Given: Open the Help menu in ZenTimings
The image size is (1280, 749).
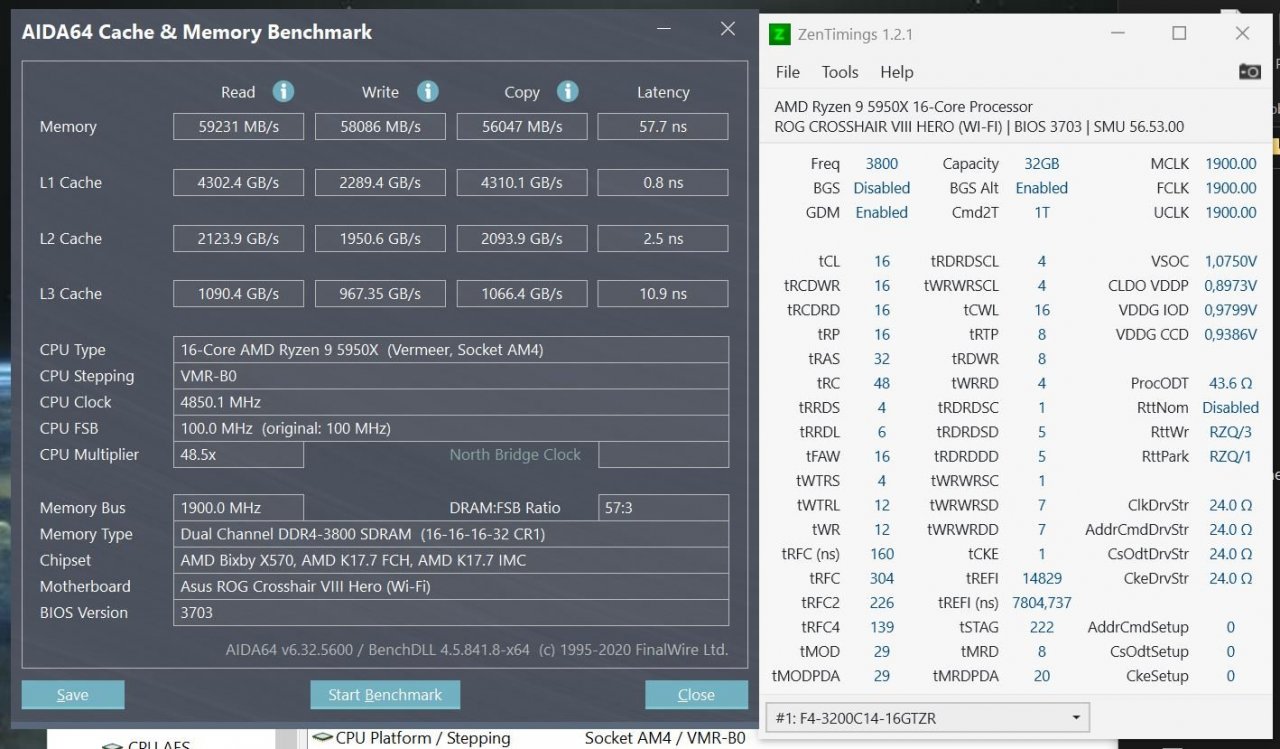Looking at the screenshot, I should click(x=896, y=71).
